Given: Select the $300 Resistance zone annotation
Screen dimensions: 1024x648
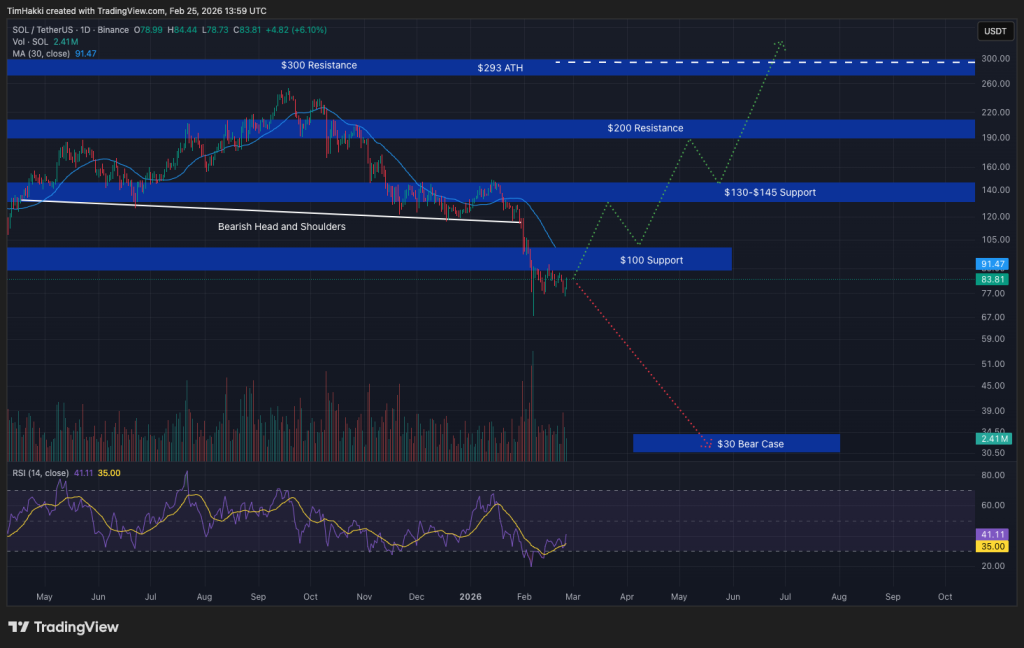Looking at the screenshot, I should 319,66.
